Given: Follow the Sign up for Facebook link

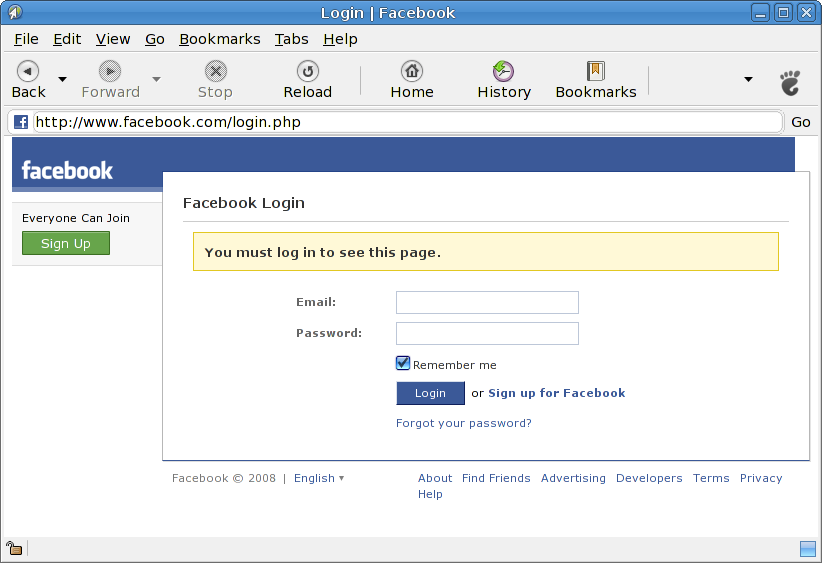Looking at the screenshot, I should (557, 393).
